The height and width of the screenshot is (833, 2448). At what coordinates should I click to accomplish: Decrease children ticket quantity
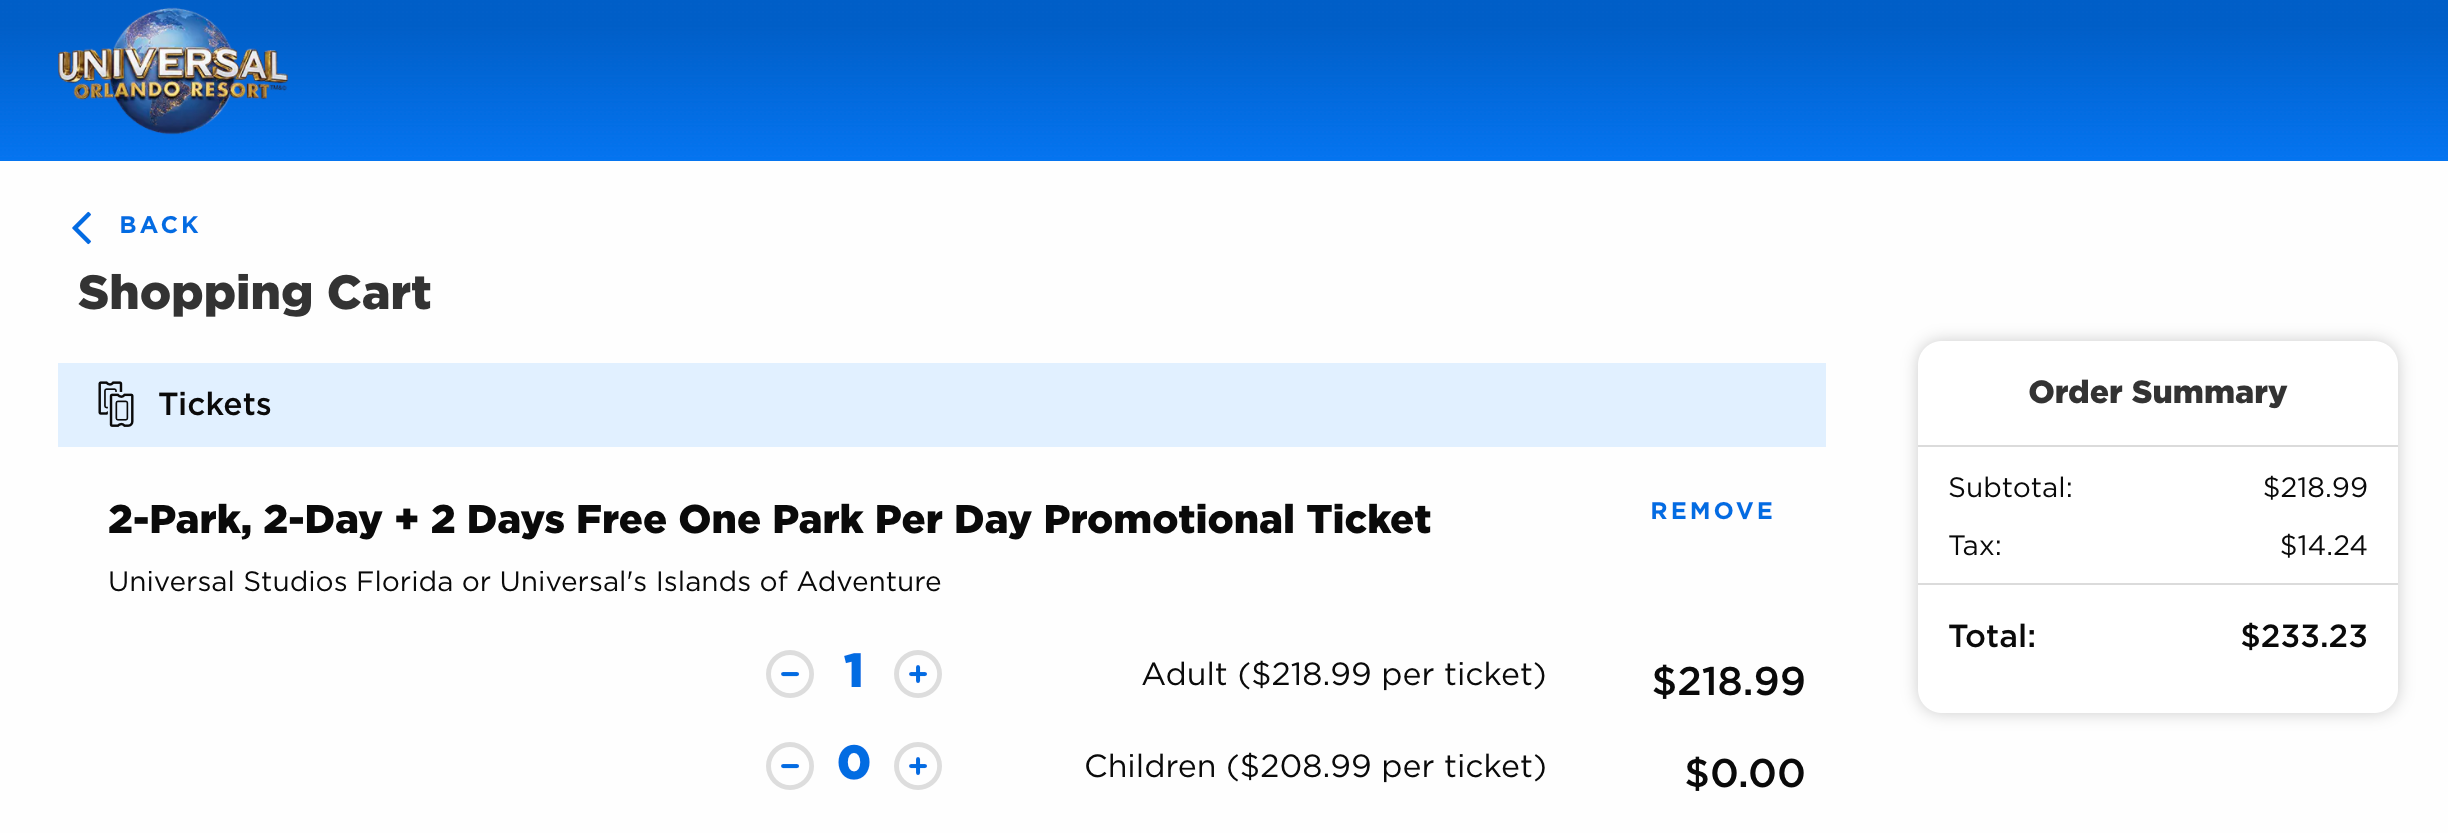click(790, 766)
